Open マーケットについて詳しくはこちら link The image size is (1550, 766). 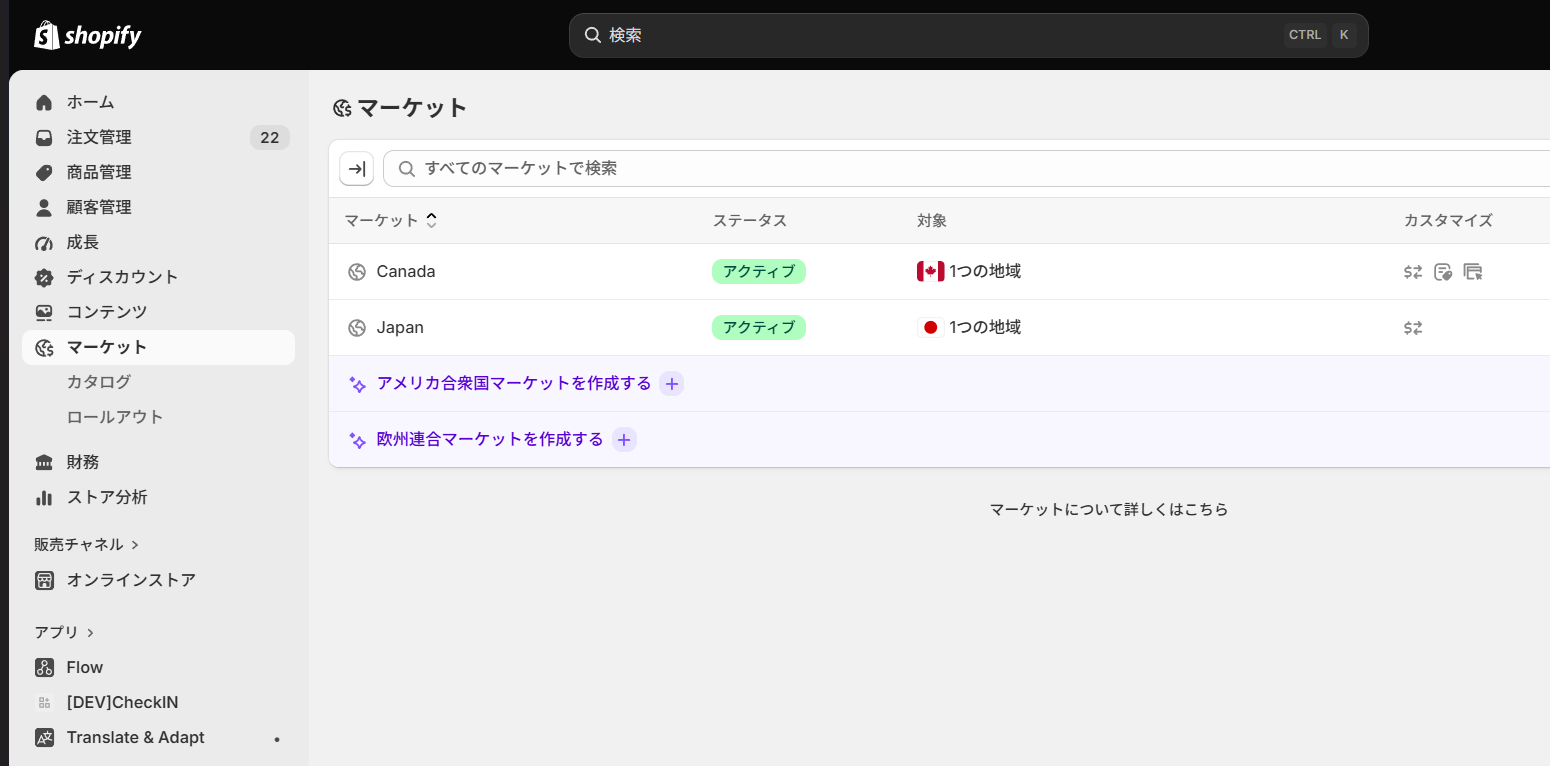point(1109,509)
